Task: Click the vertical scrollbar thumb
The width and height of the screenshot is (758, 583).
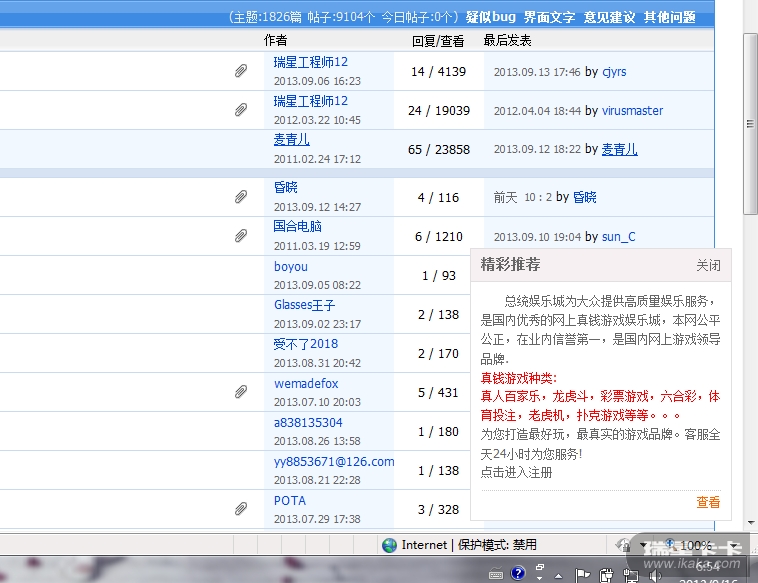Action: pos(750,123)
